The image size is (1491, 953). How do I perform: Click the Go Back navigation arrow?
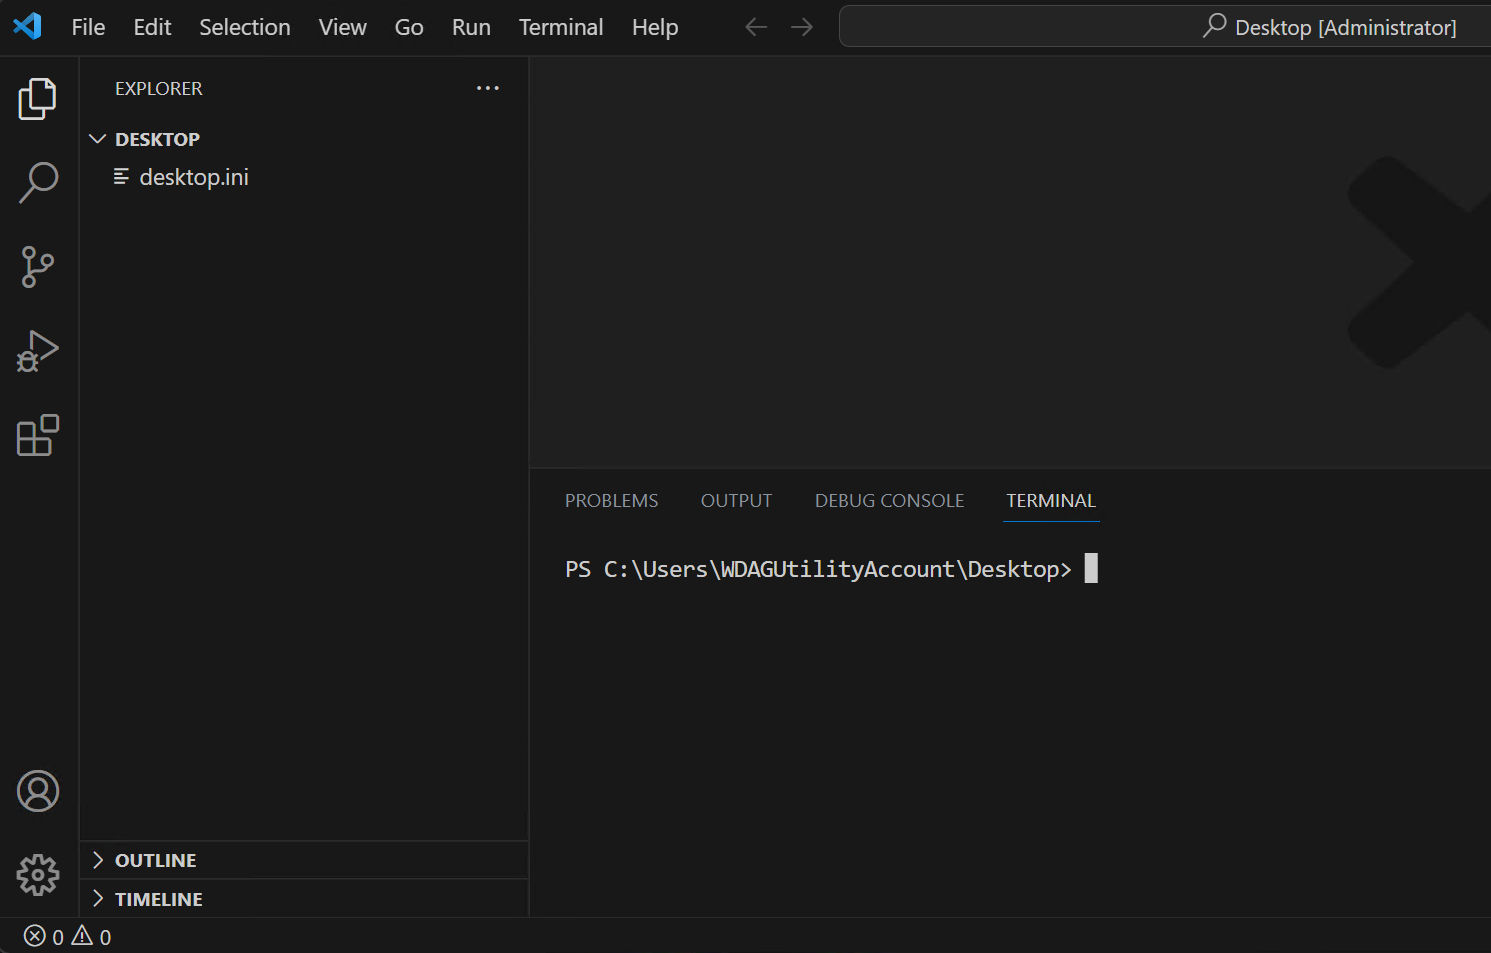click(x=756, y=27)
